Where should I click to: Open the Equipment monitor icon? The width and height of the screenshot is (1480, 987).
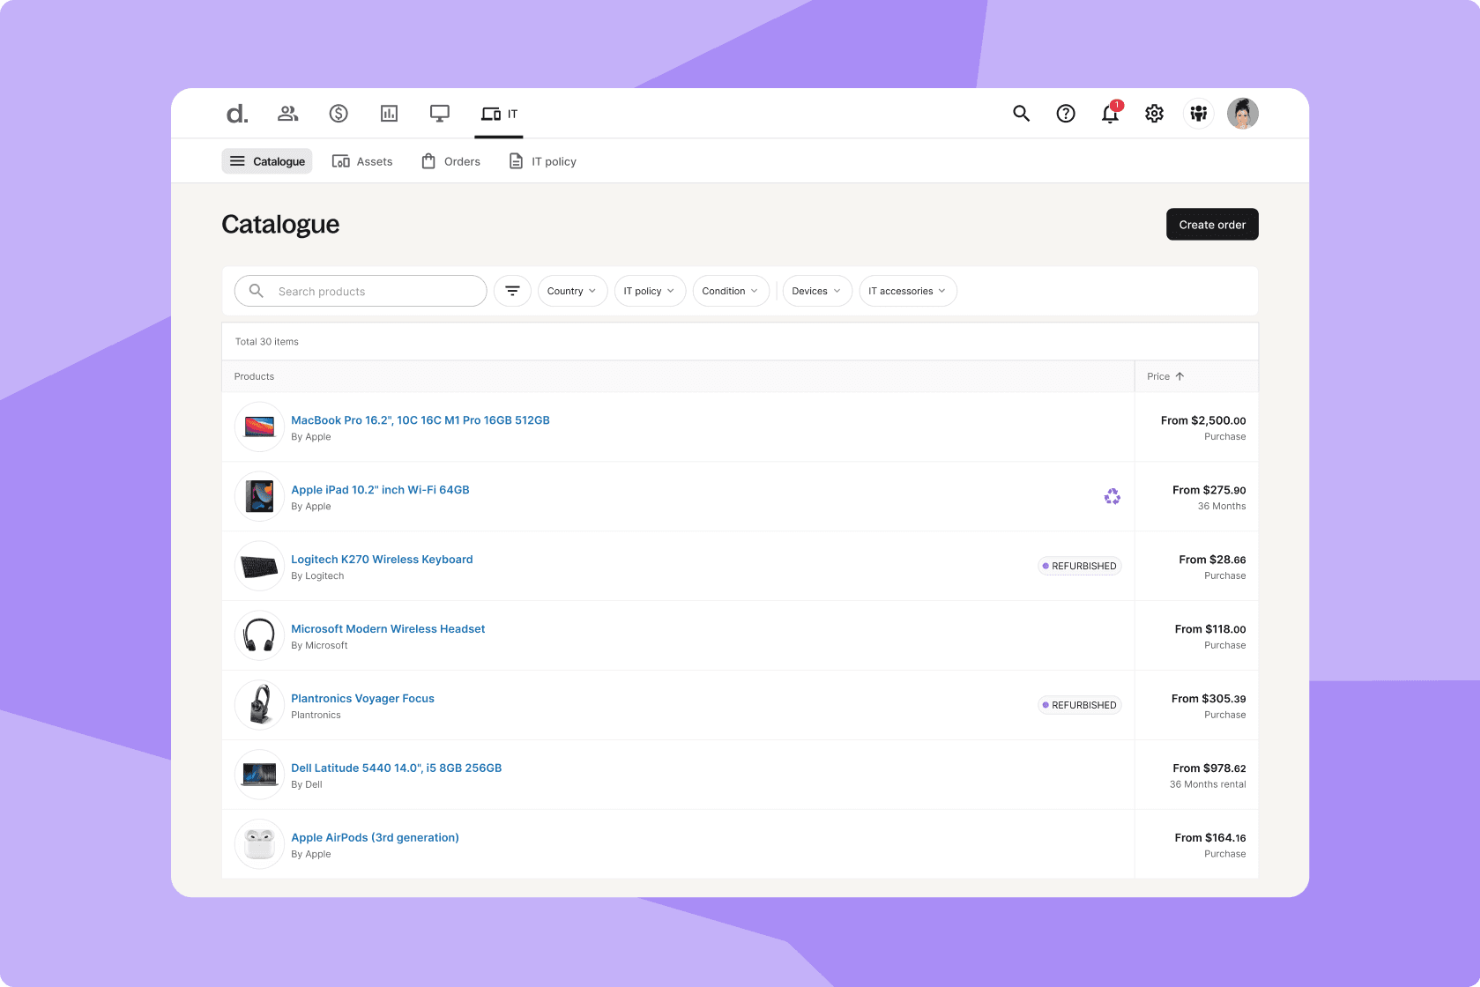click(439, 113)
